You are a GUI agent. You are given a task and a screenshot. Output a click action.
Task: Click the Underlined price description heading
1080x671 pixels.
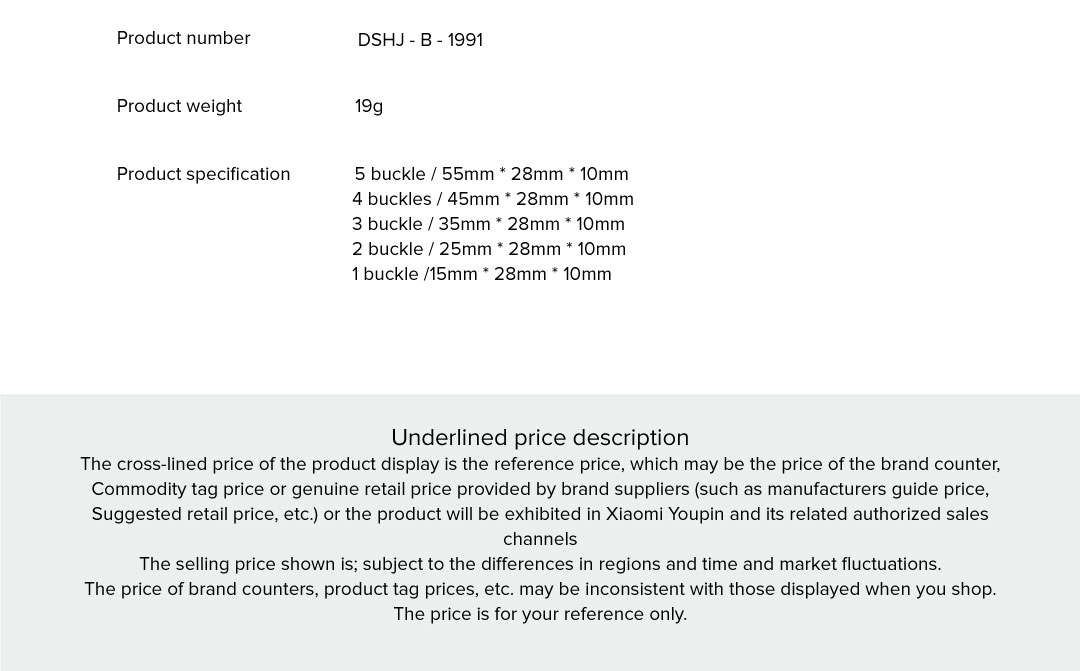(x=540, y=438)
